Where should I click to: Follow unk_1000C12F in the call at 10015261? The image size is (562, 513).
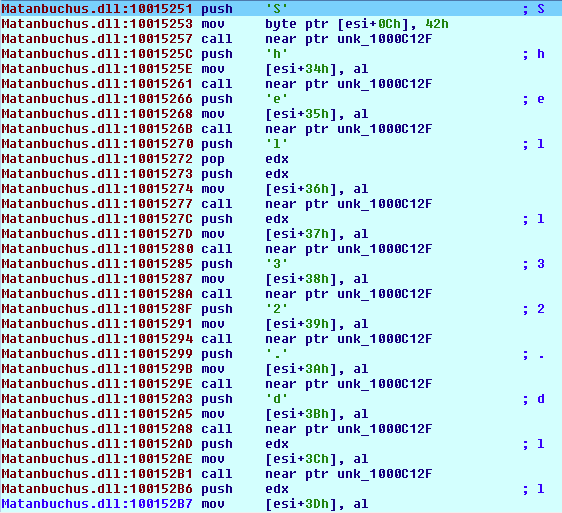(385, 84)
